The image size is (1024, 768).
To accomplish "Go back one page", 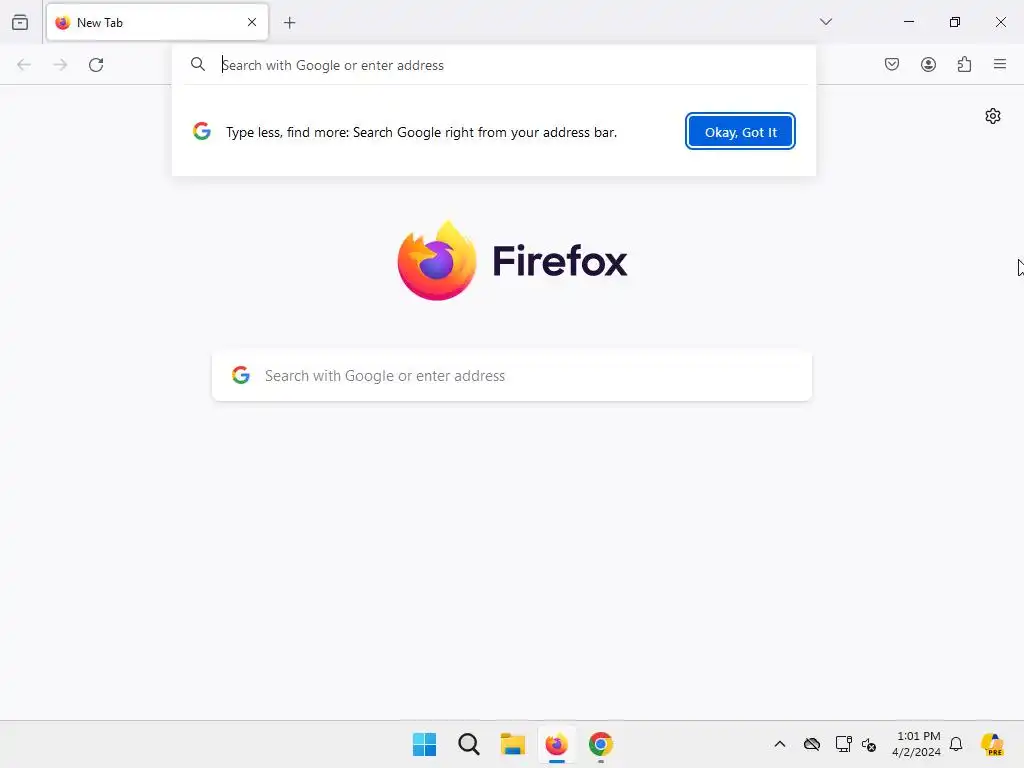I will pyautogui.click(x=24, y=65).
